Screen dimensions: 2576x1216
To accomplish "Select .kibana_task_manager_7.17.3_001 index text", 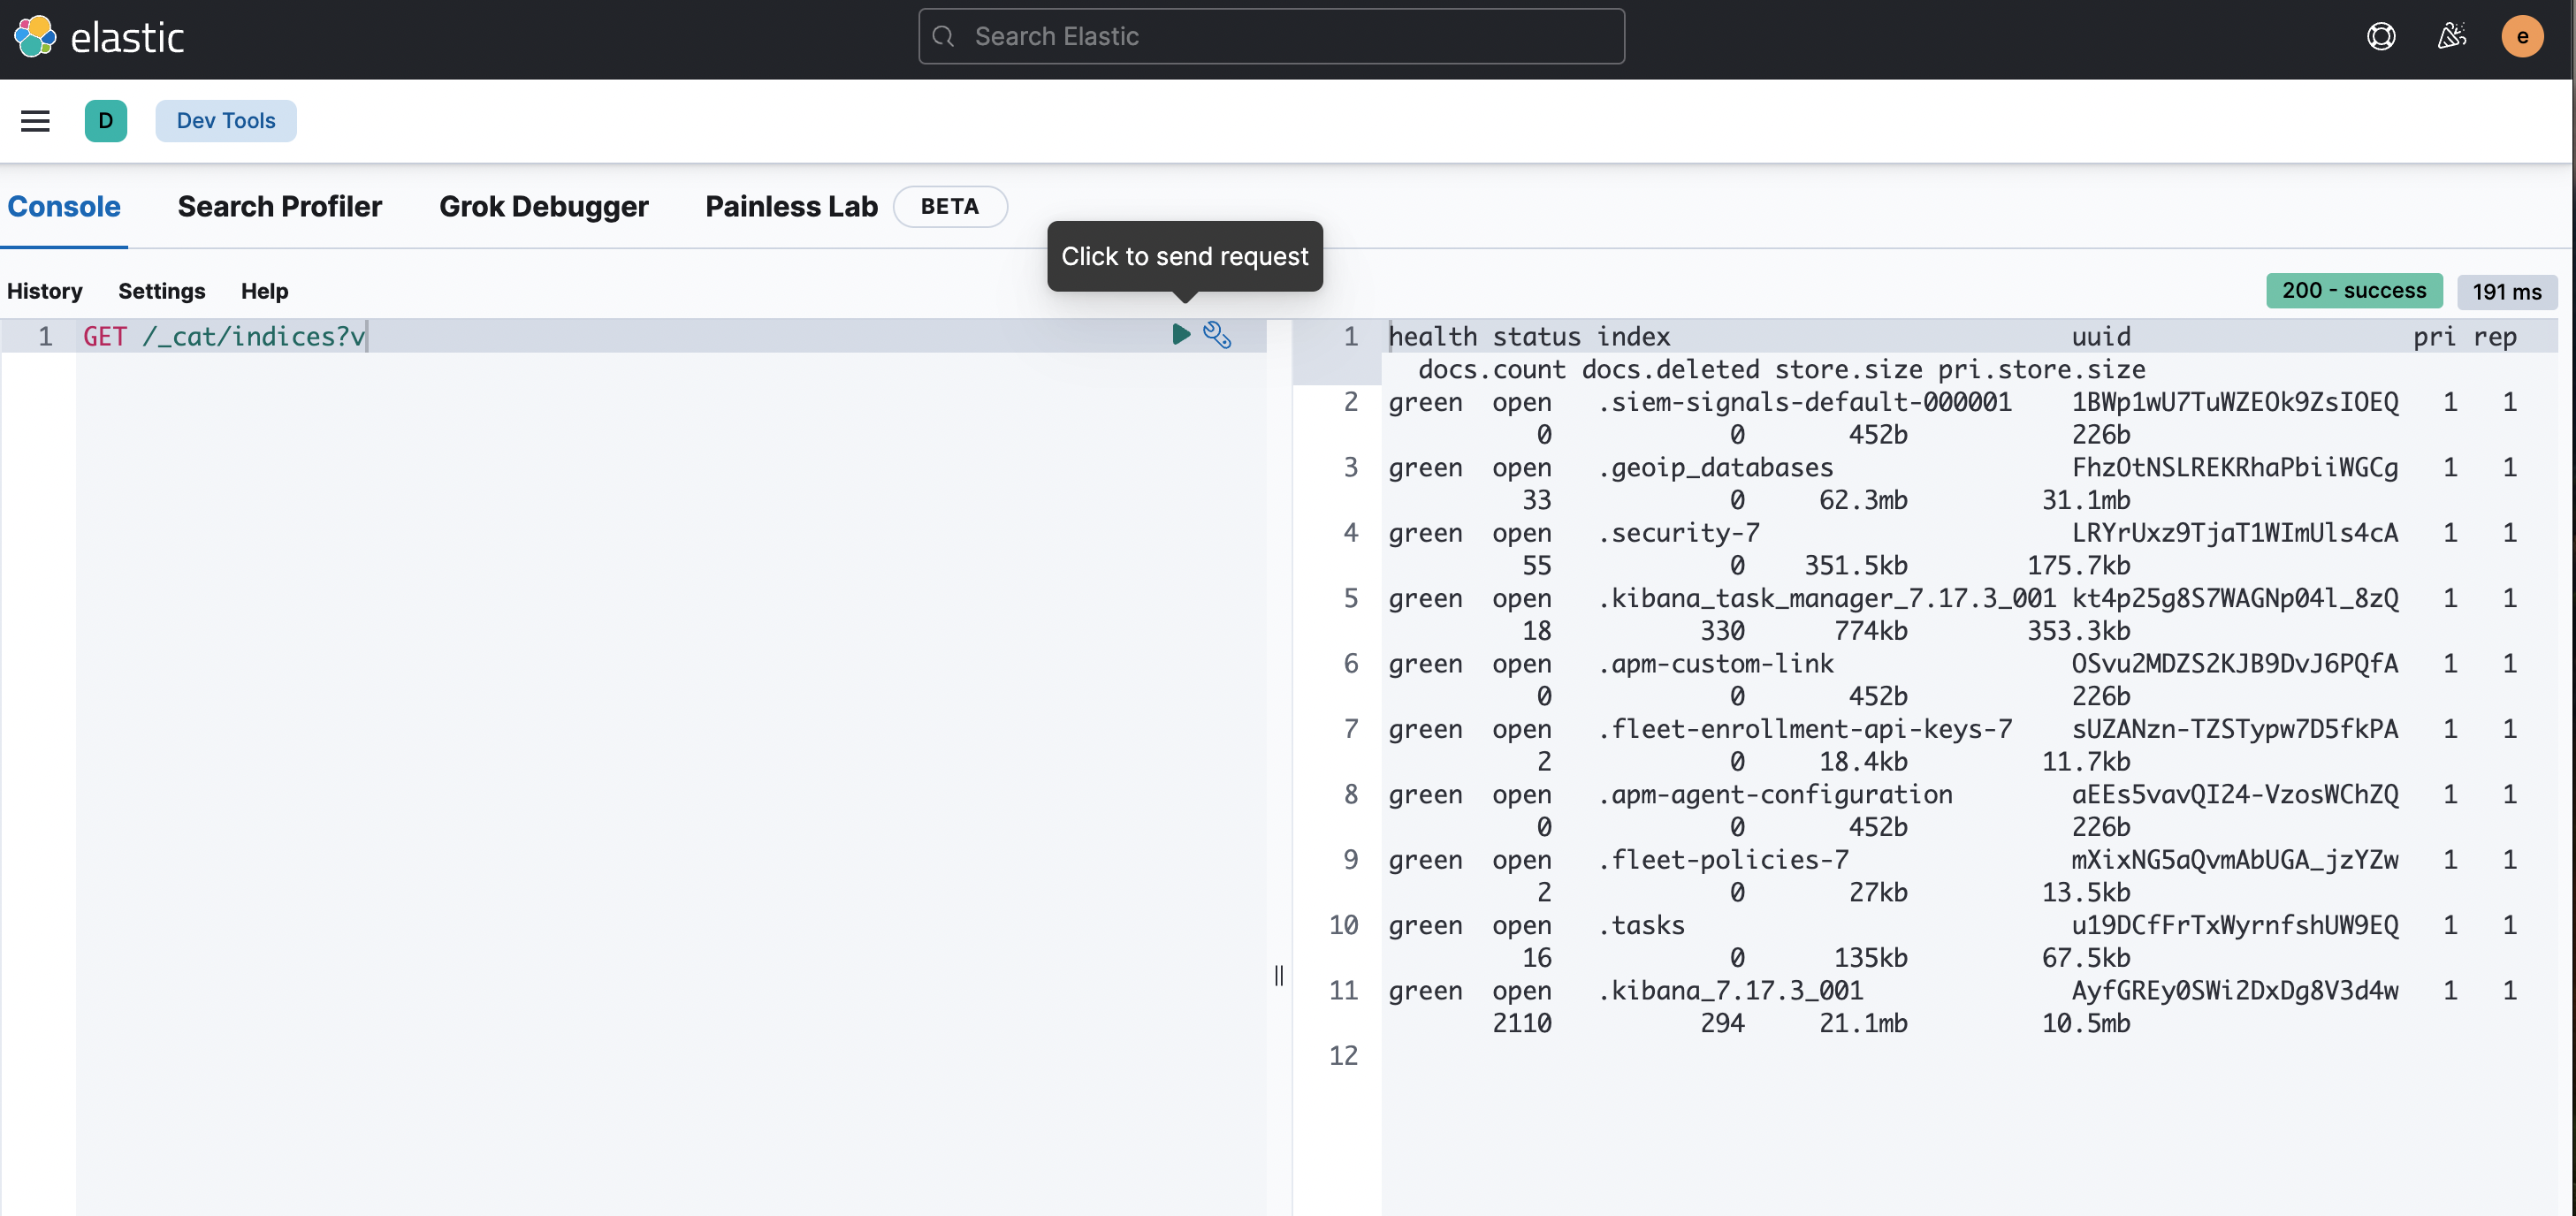I will (x=1826, y=598).
